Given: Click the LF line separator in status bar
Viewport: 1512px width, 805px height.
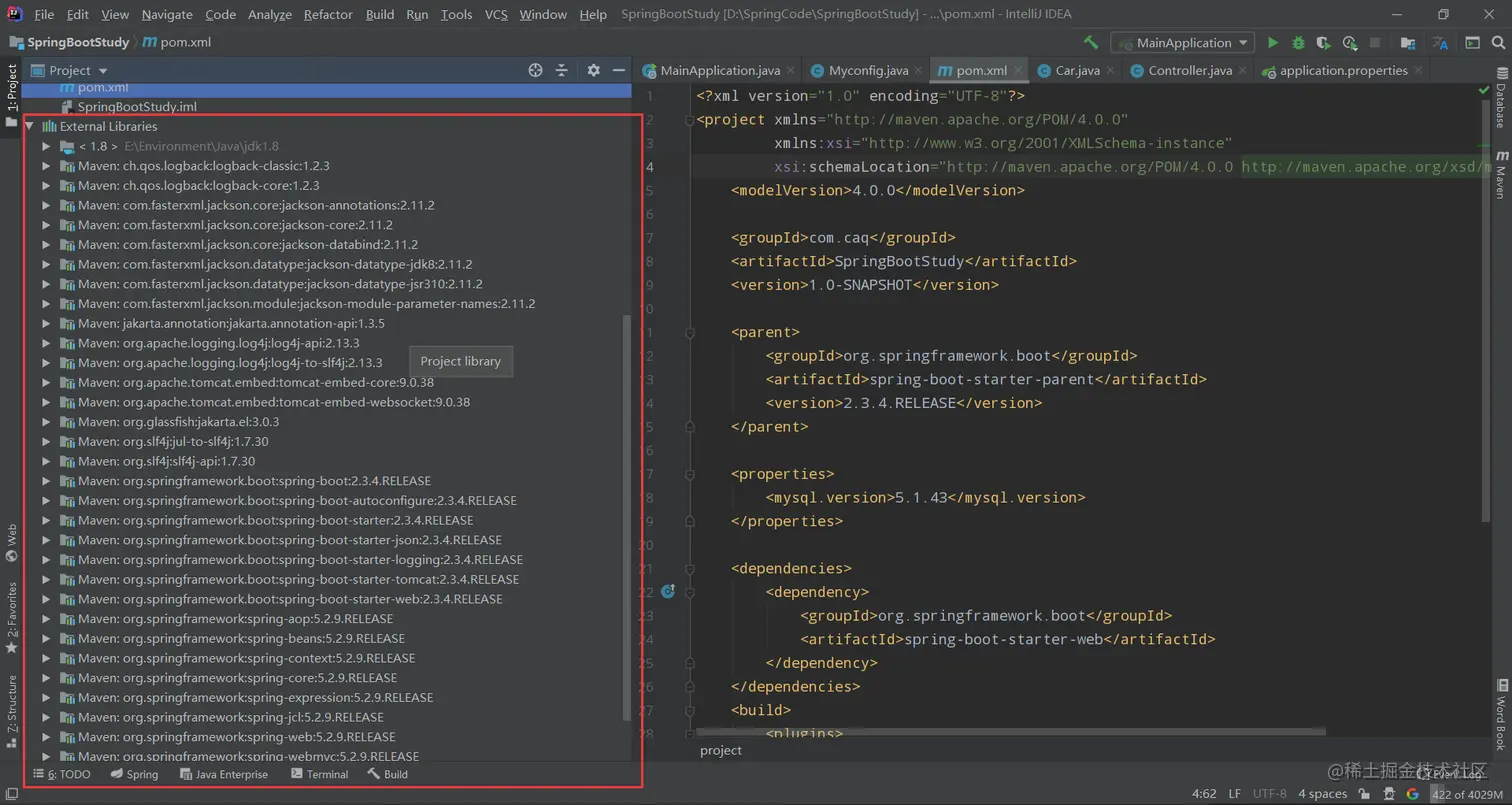Looking at the screenshot, I should pos(1234,794).
